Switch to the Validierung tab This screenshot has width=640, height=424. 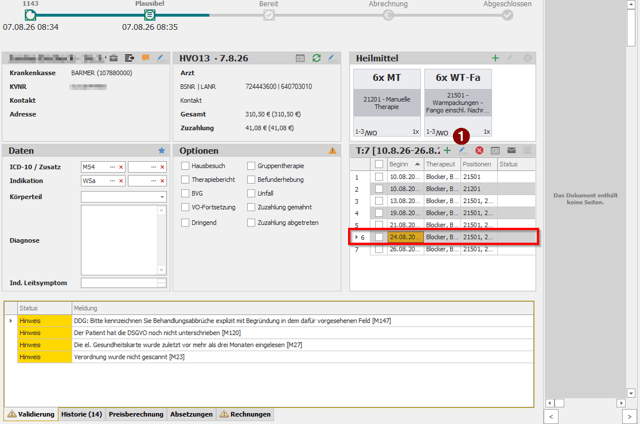[31, 414]
